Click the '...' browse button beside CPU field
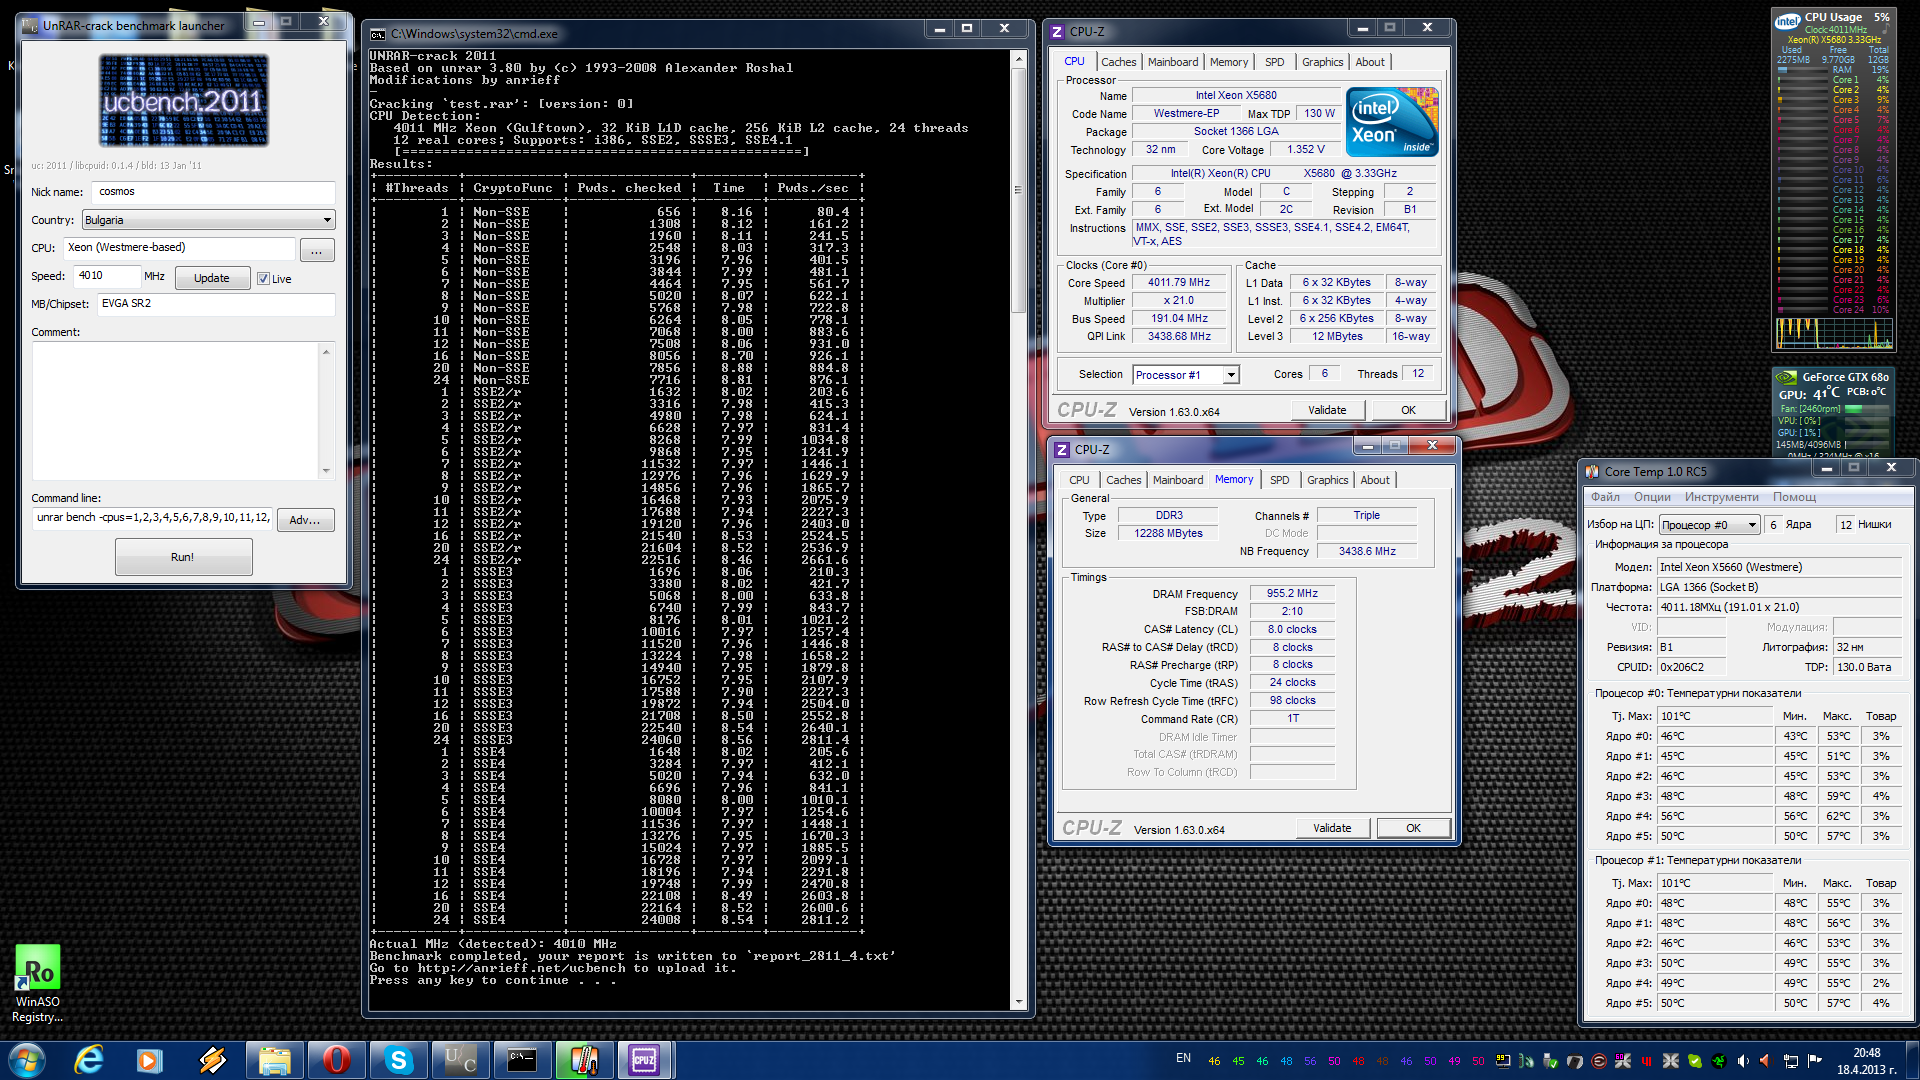 coord(316,250)
